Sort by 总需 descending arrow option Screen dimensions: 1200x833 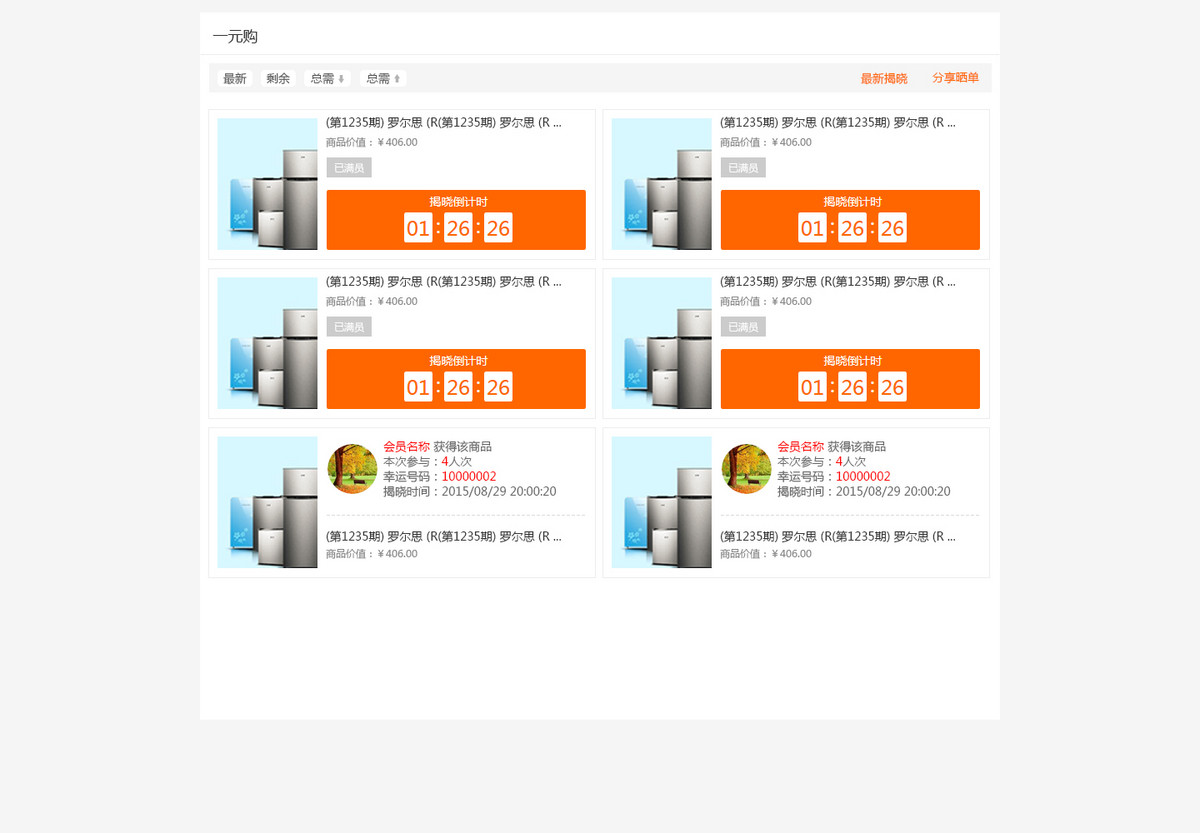tap(327, 79)
